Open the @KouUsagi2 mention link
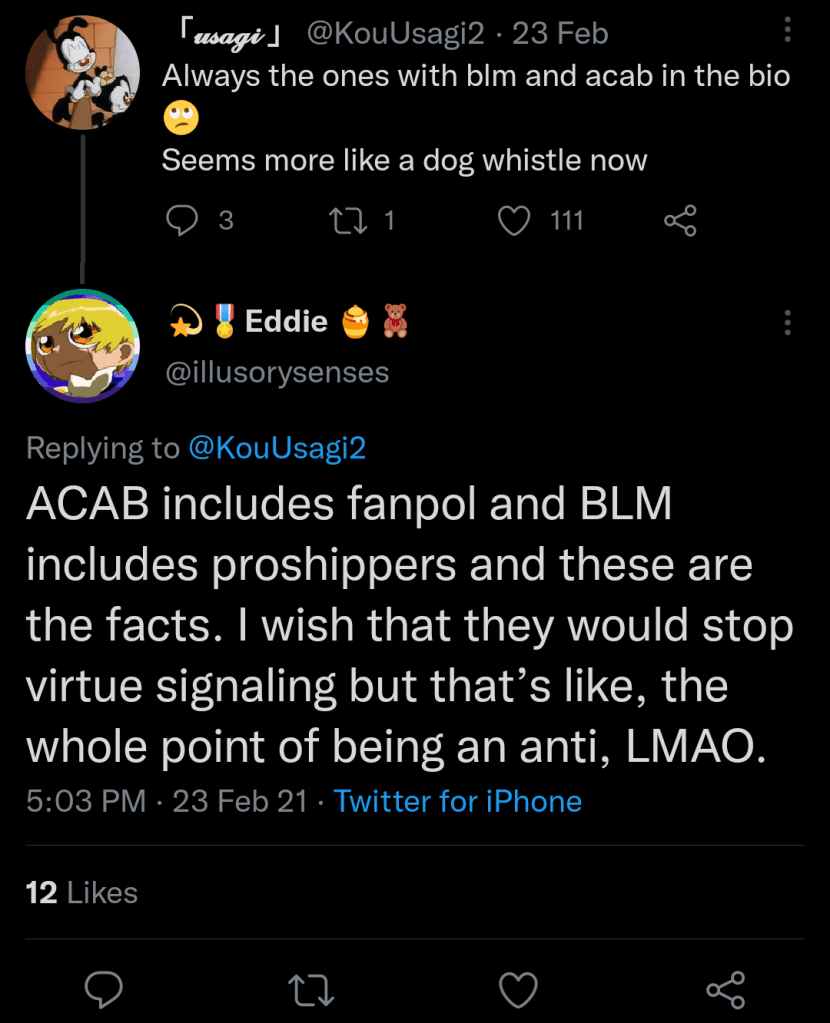 (x=277, y=448)
